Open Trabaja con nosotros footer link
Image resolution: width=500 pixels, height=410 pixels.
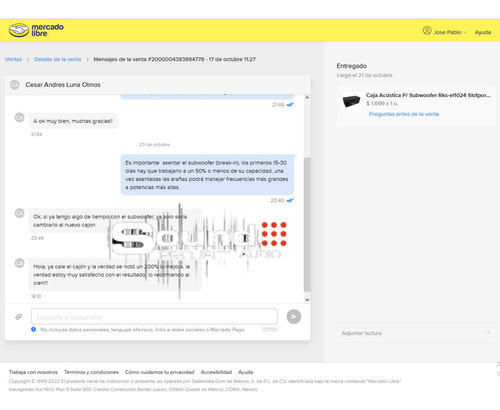pos(33,372)
